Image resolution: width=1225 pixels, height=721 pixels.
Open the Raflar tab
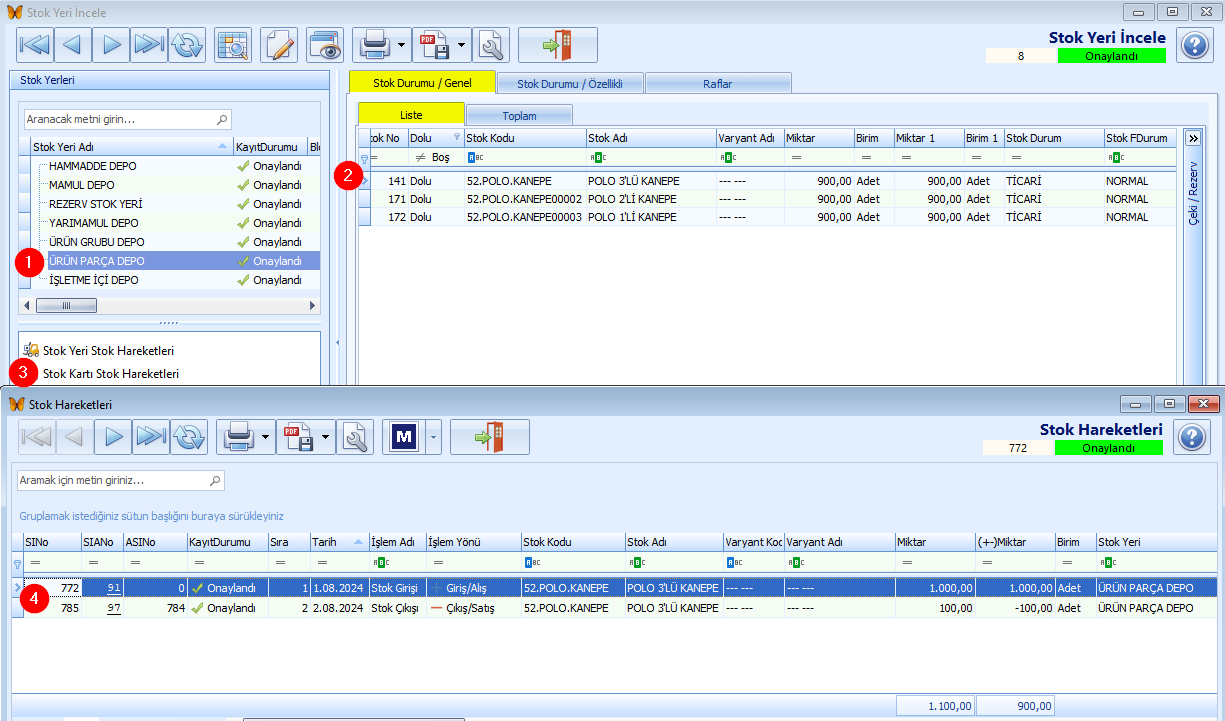pyautogui.click(x=718, y=83)
